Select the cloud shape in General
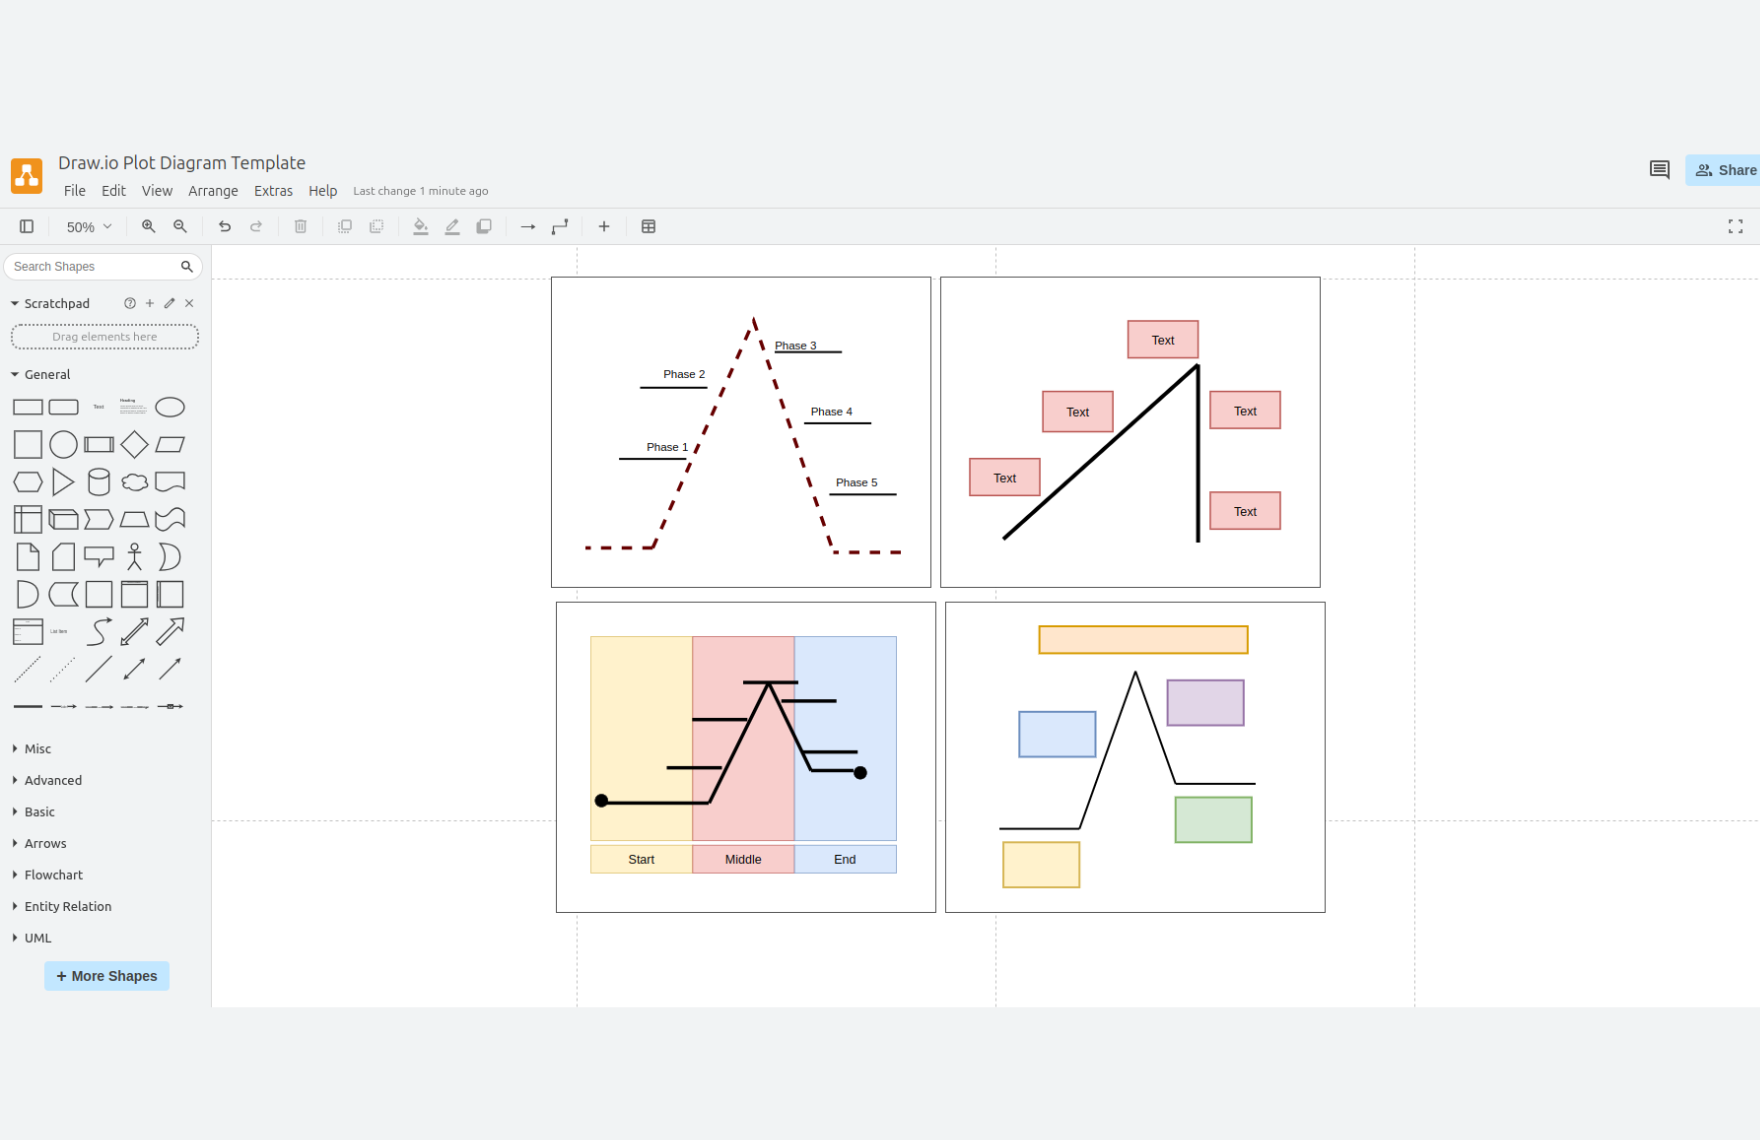This screenshot has height=1140, width=1760. (x=134, y=482)
